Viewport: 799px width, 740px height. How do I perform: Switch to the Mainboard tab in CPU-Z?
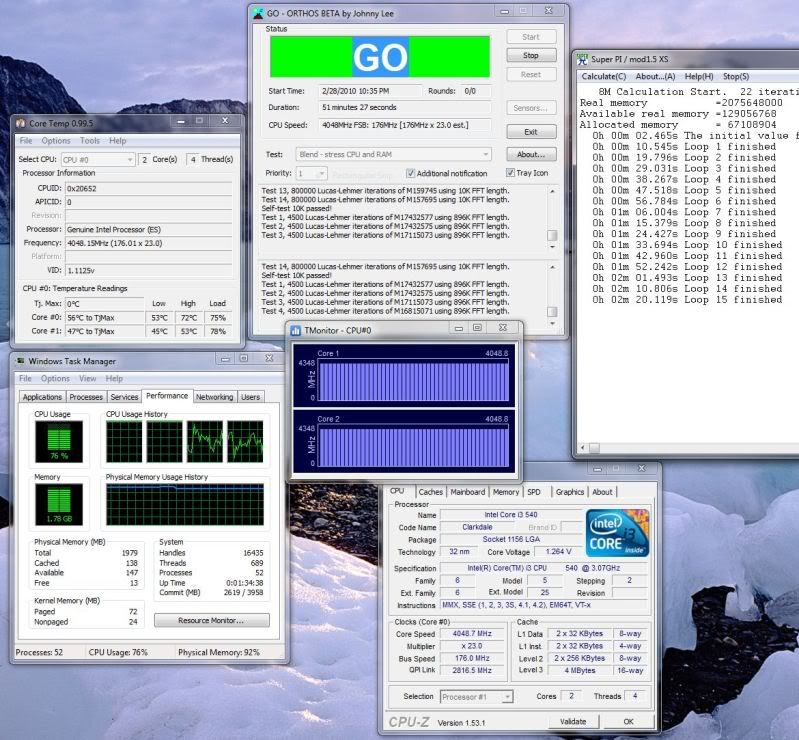pyautogui.click(x=467, y=492)
